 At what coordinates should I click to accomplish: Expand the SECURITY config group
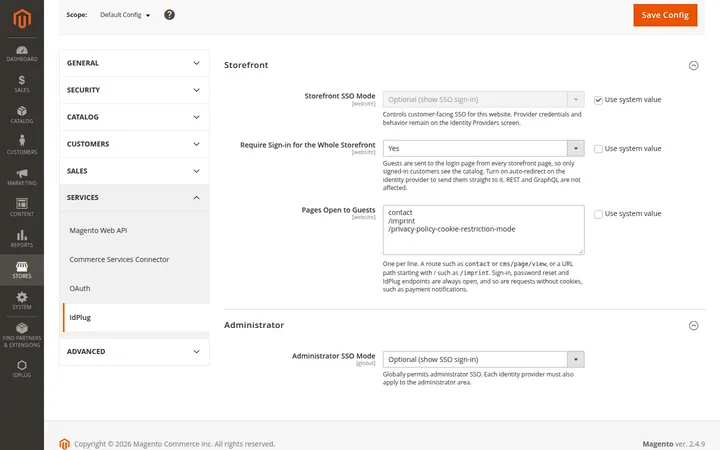(134, 90)
